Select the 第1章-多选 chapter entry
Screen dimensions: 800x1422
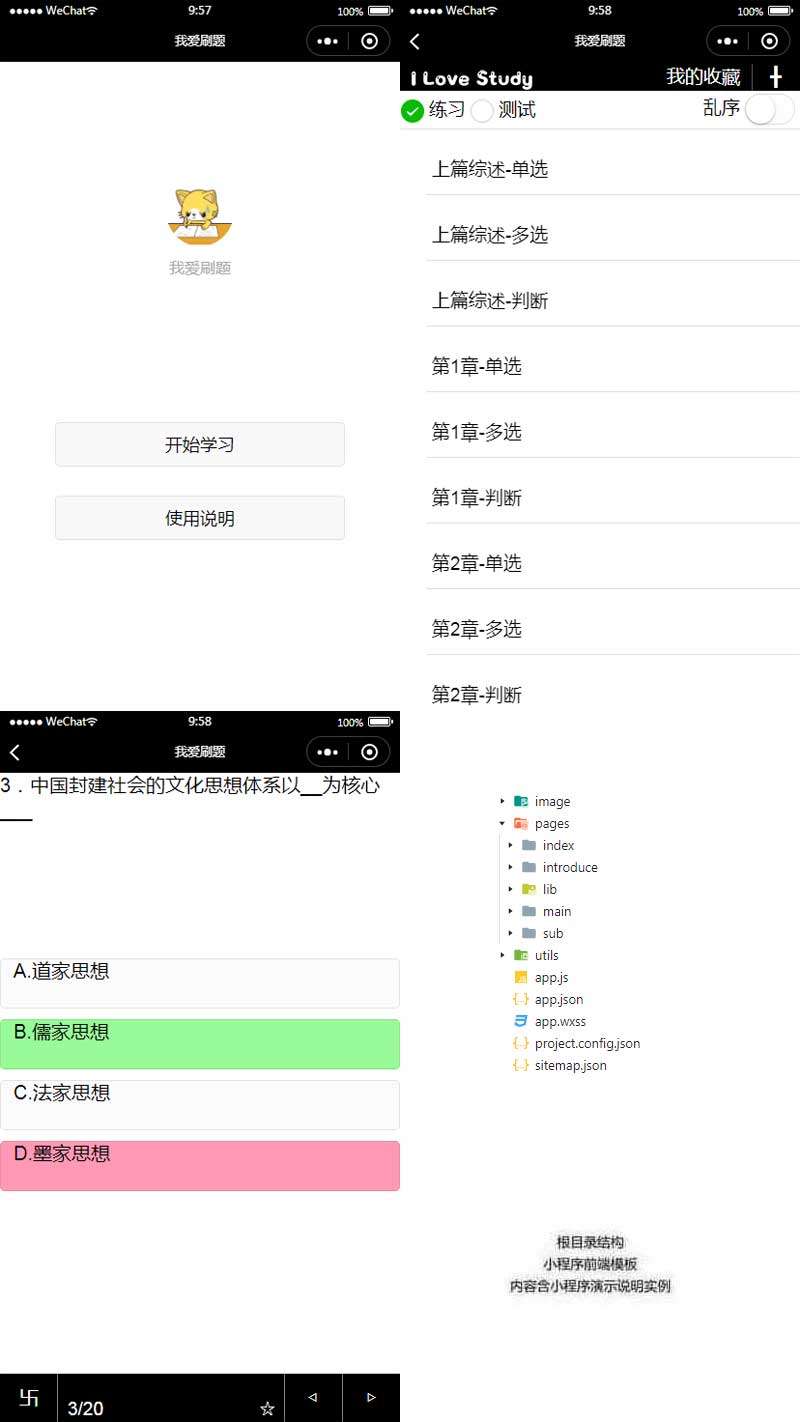[477, 431]
